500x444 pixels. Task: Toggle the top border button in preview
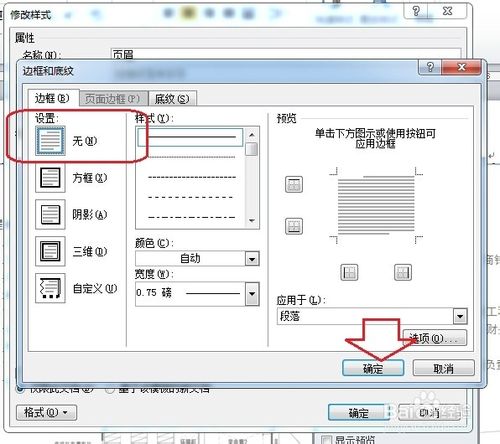click(294, 185)
